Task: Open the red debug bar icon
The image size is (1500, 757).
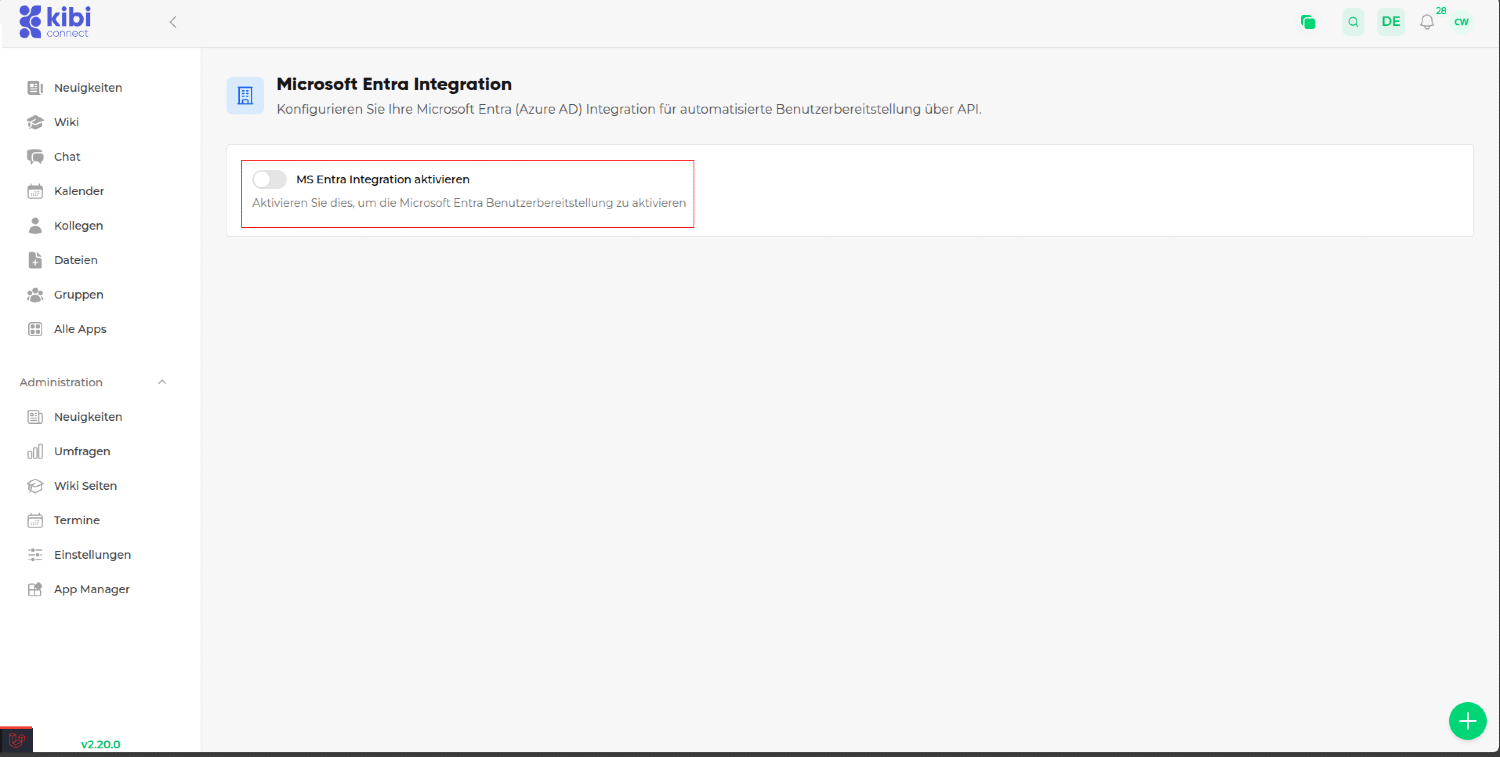Action: (17, 741)
